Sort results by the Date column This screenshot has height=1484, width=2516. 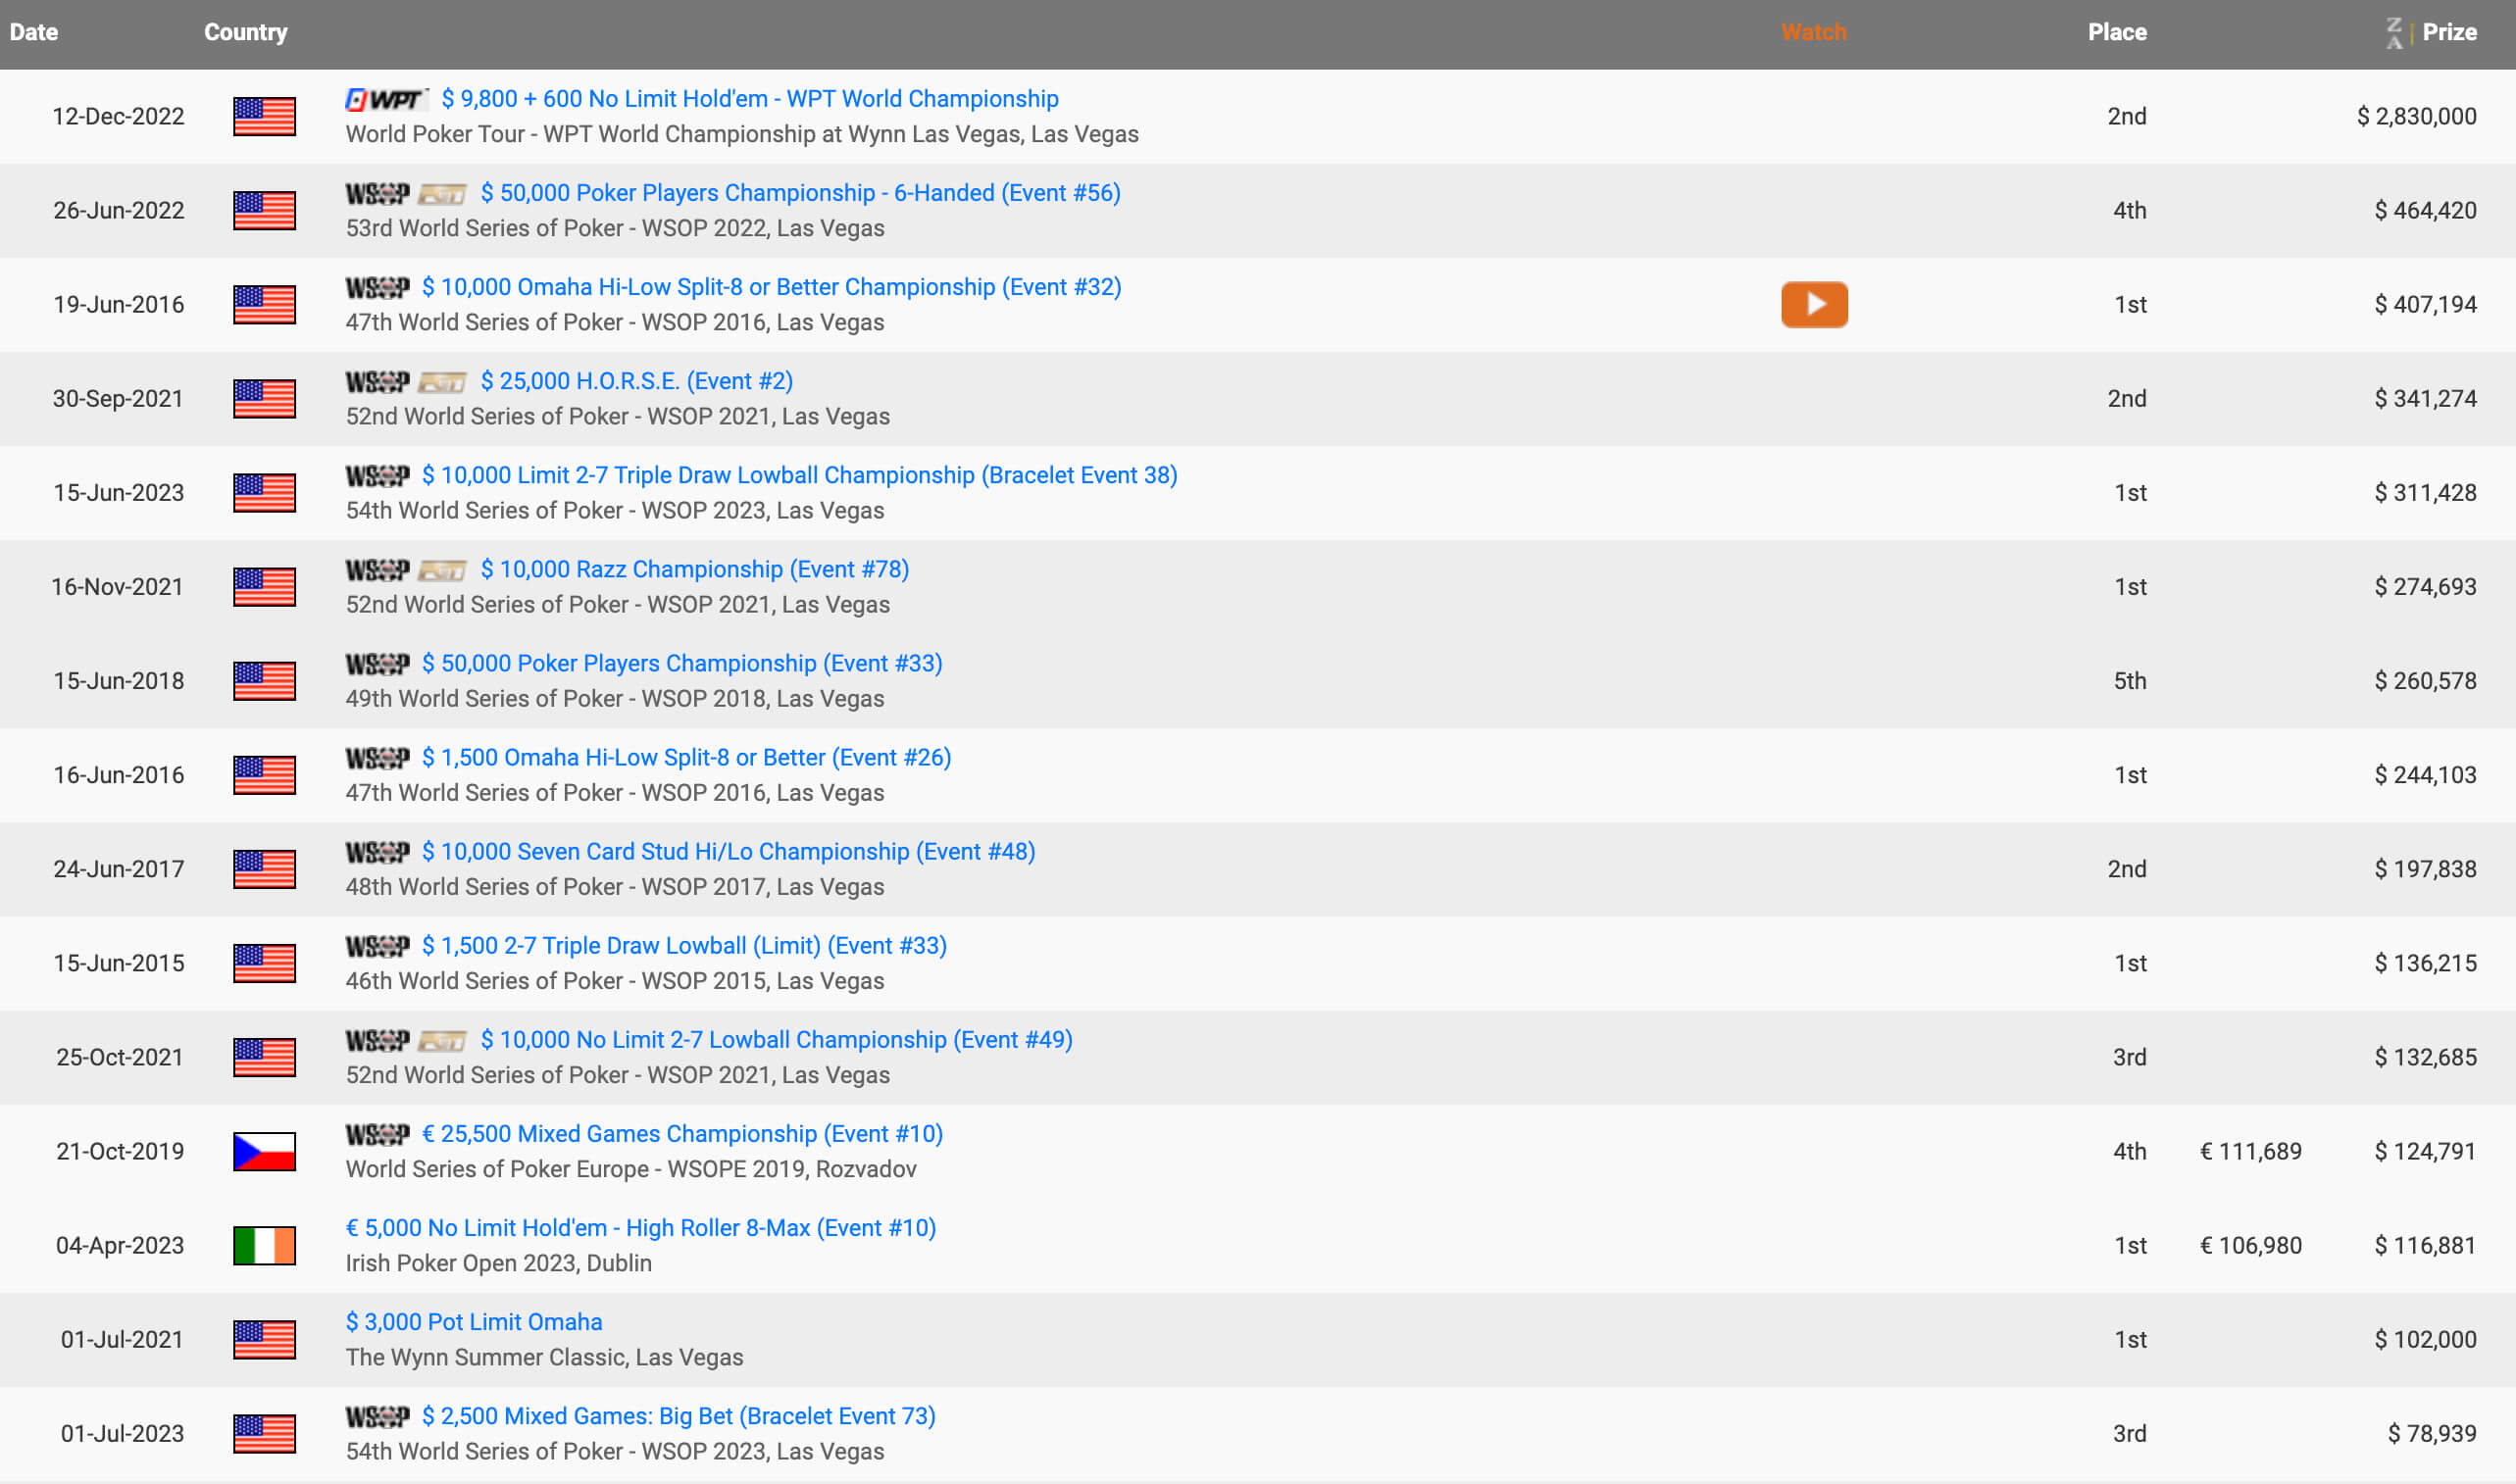tap(34, 32)
